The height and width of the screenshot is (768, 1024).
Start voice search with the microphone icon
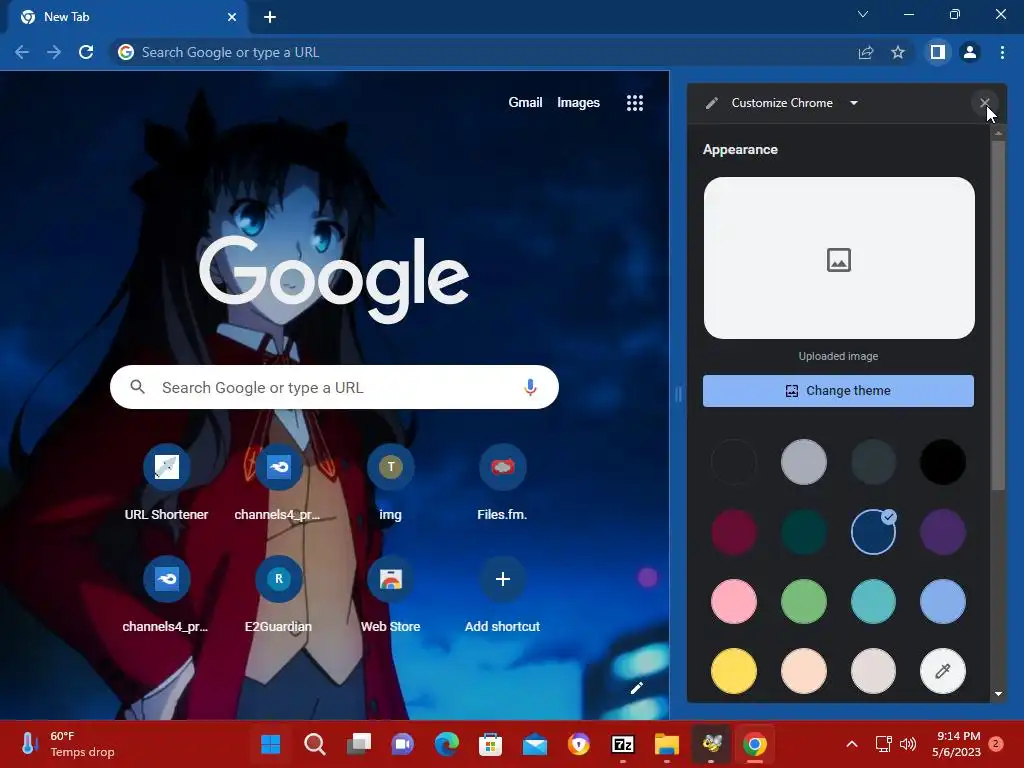[x=530, y=387]
